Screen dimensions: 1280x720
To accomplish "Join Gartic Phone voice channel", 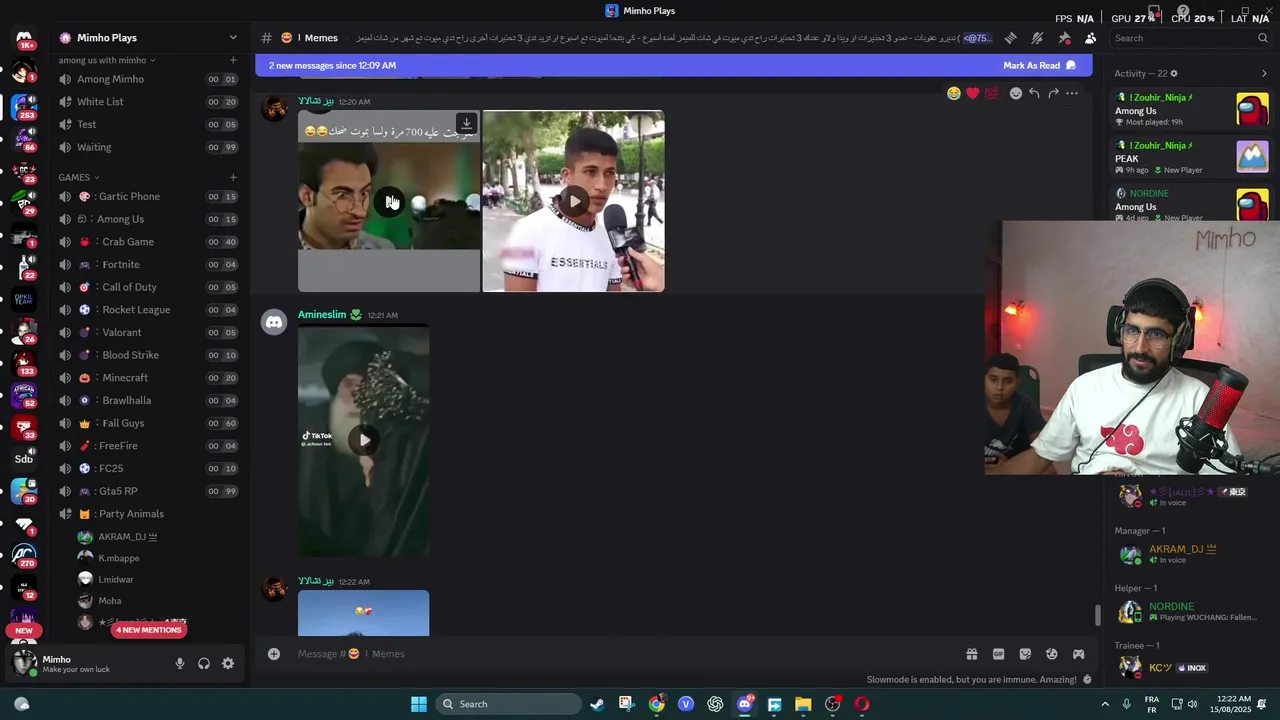I will [x=148, y=197].
